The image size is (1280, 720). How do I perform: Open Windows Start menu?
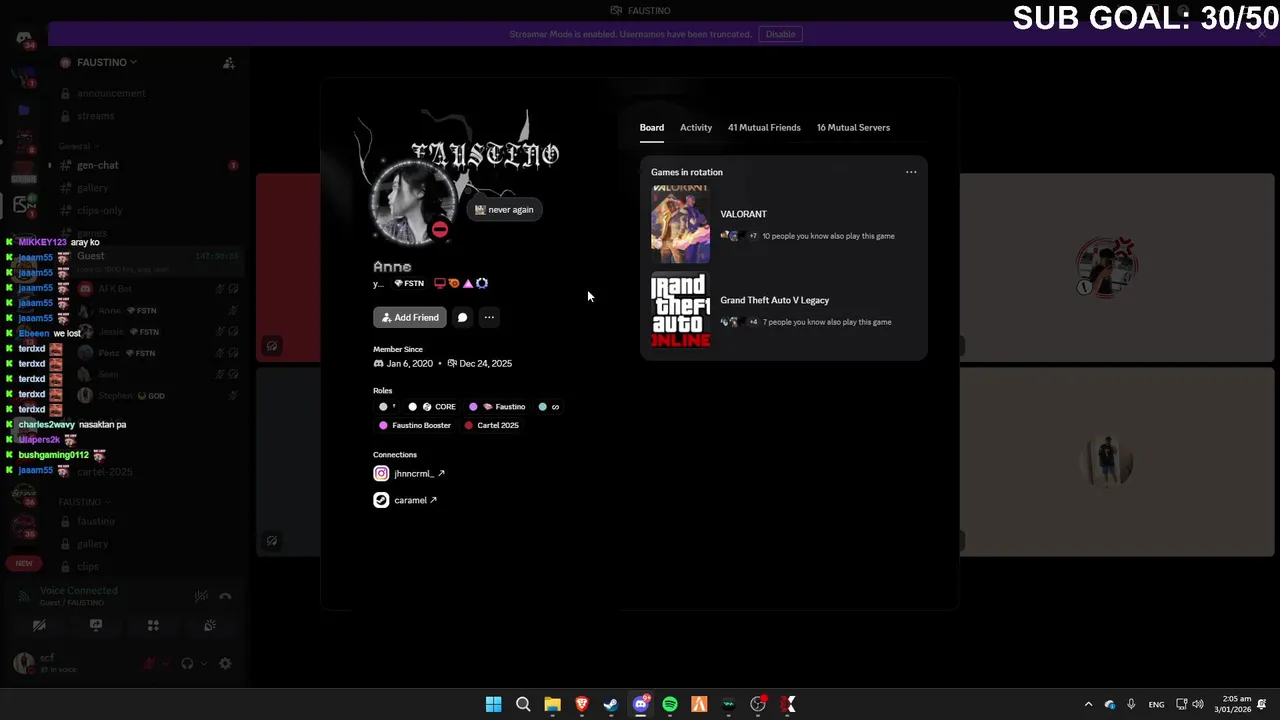pyautogui.click(x=493, y=704)
